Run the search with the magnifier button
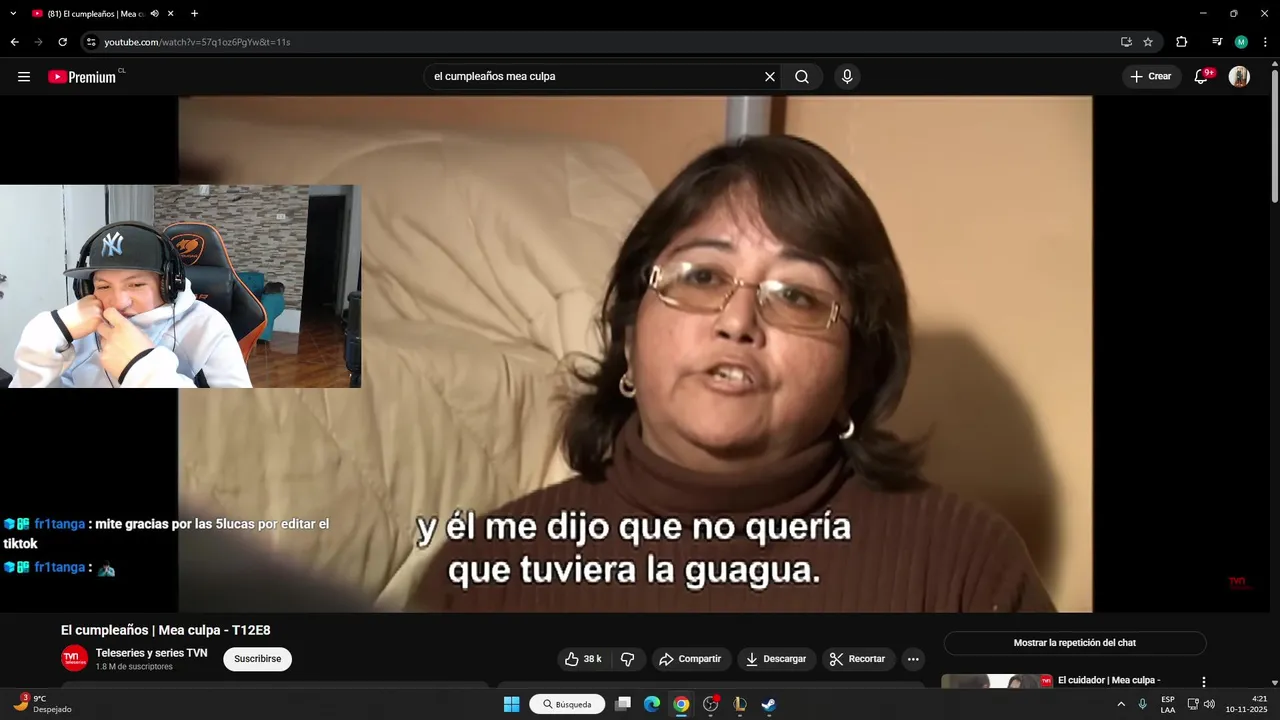Screen dimensions: 1280x720 (x=802, y=77)
